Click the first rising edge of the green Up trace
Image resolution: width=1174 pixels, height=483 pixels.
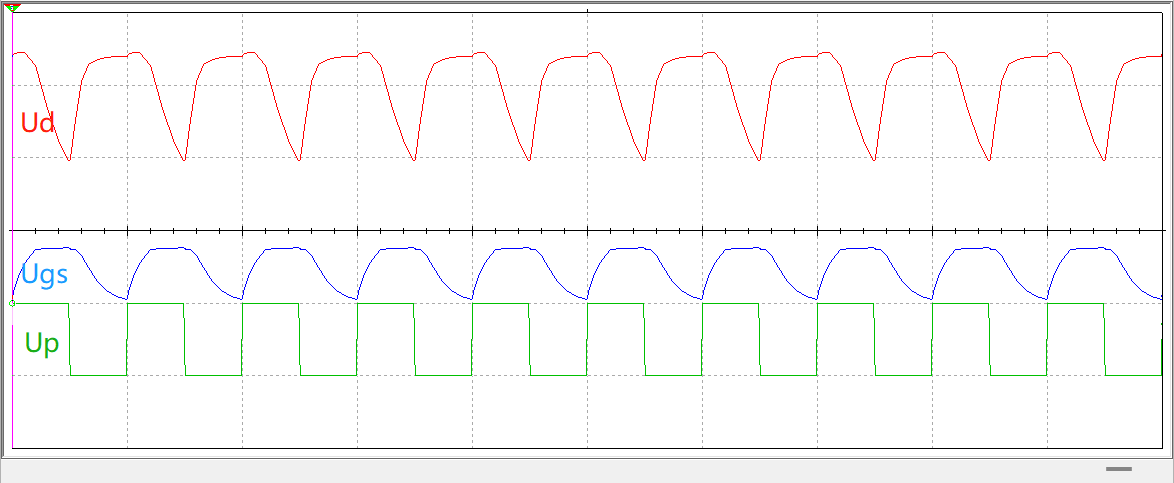tap(127, 340)
